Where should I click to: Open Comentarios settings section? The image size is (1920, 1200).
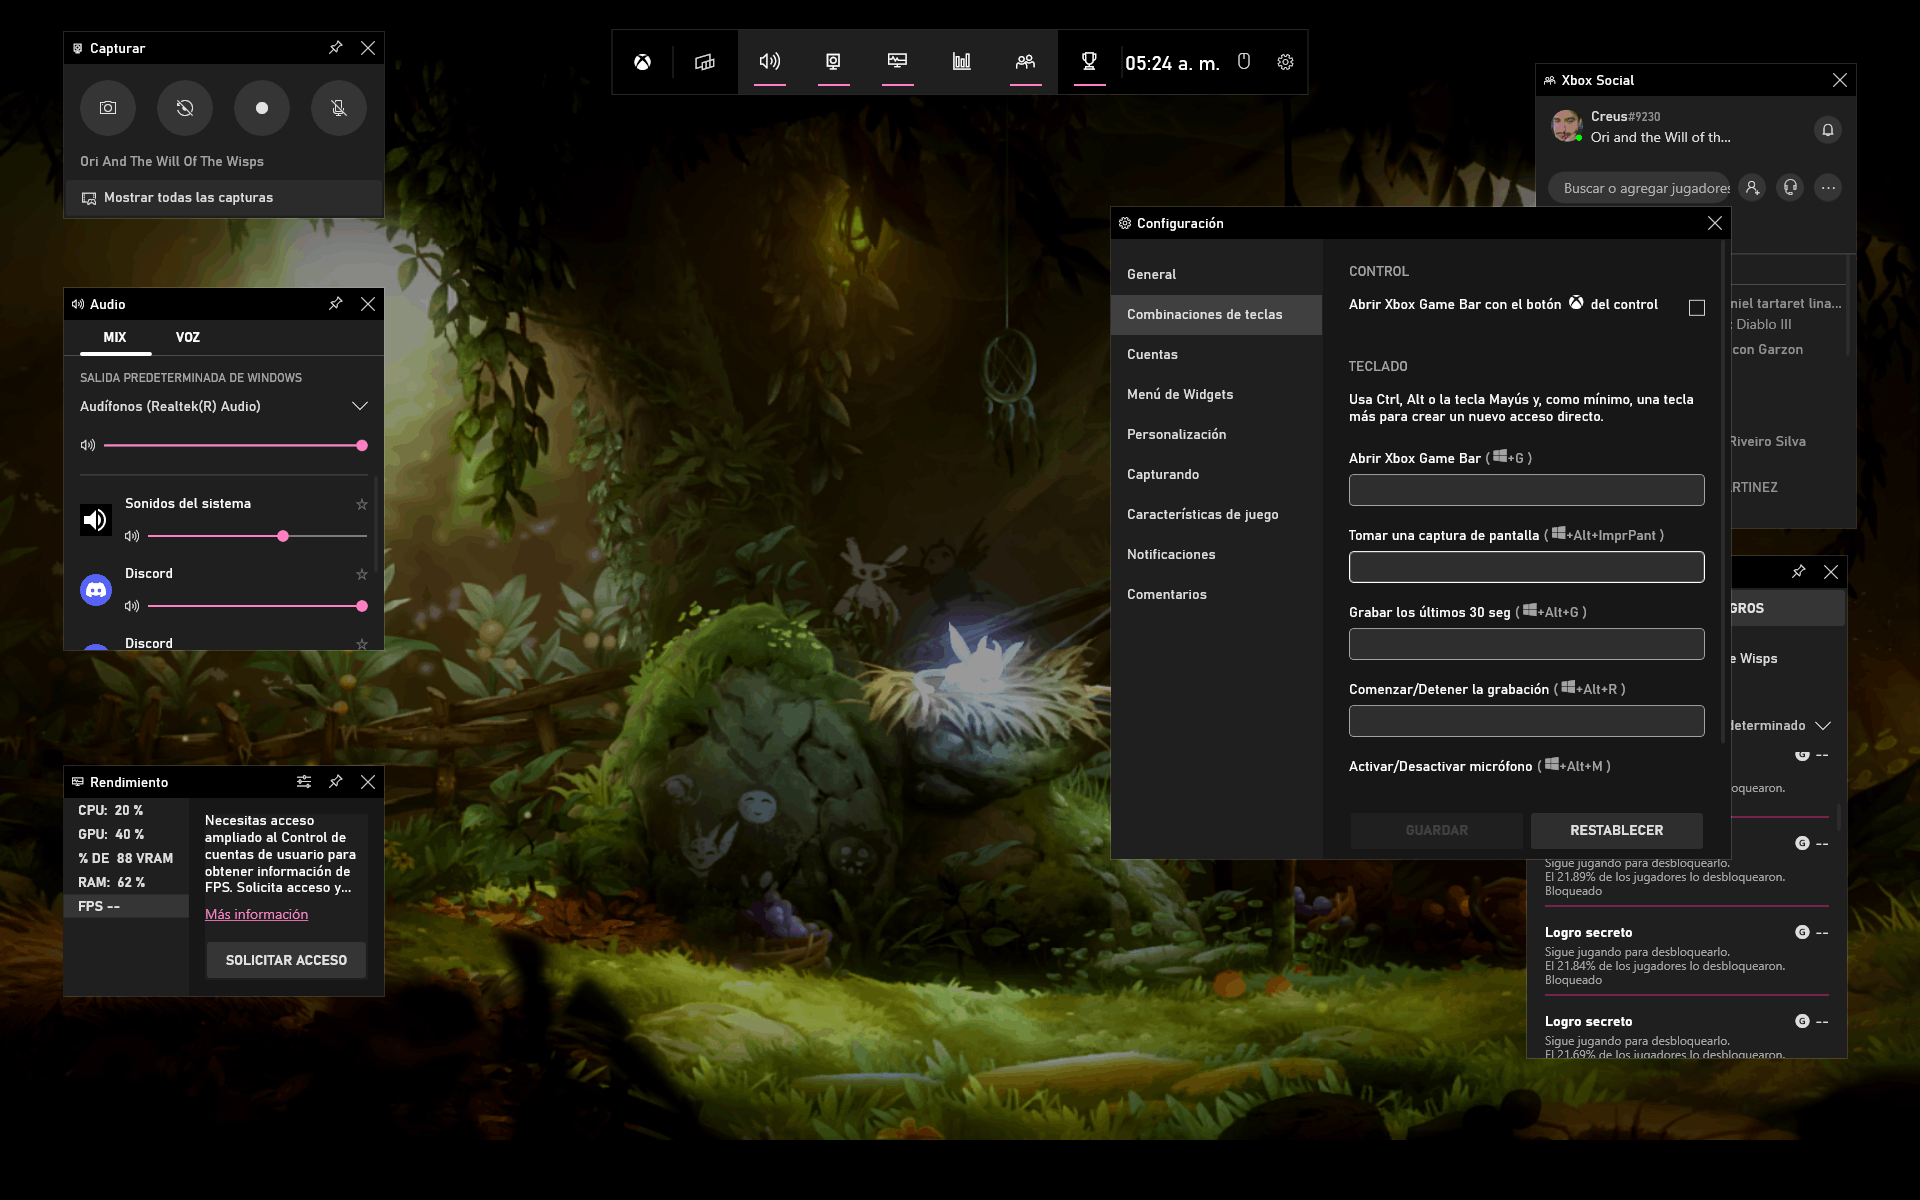tap(1216, 595)
